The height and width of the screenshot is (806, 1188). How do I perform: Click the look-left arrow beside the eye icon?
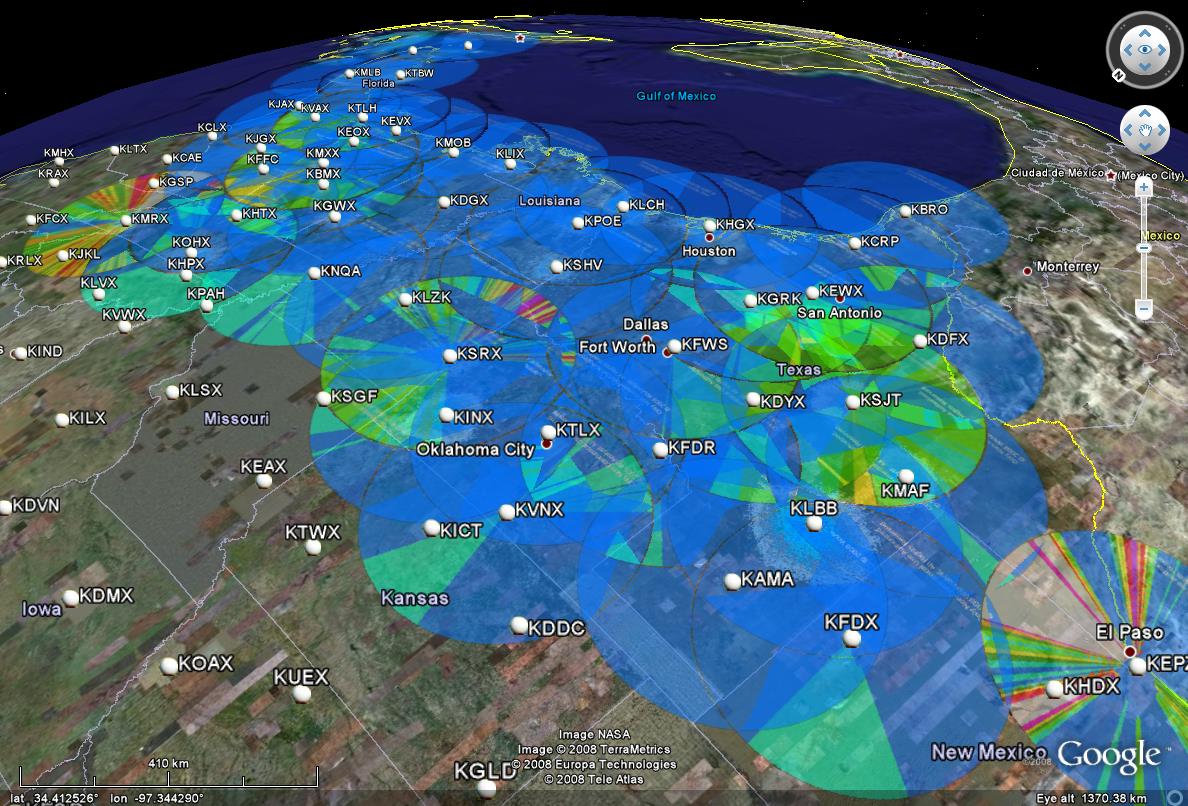(1128, 48)
